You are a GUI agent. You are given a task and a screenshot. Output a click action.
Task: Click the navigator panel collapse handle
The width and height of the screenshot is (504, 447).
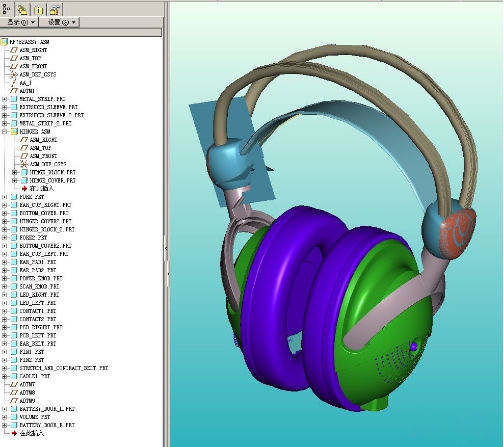(x=166, y=248)
